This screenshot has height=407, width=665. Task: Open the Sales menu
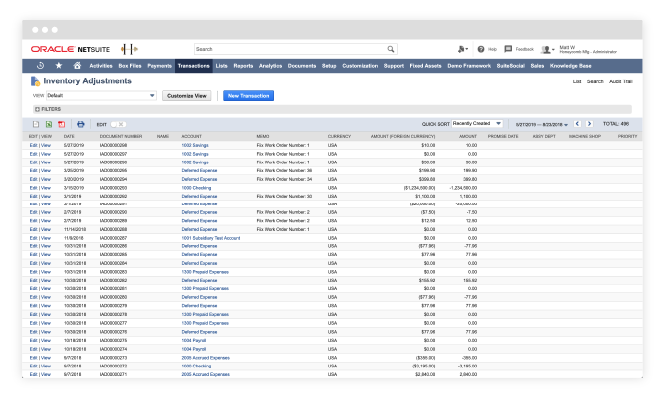click(x=537, y=66)
